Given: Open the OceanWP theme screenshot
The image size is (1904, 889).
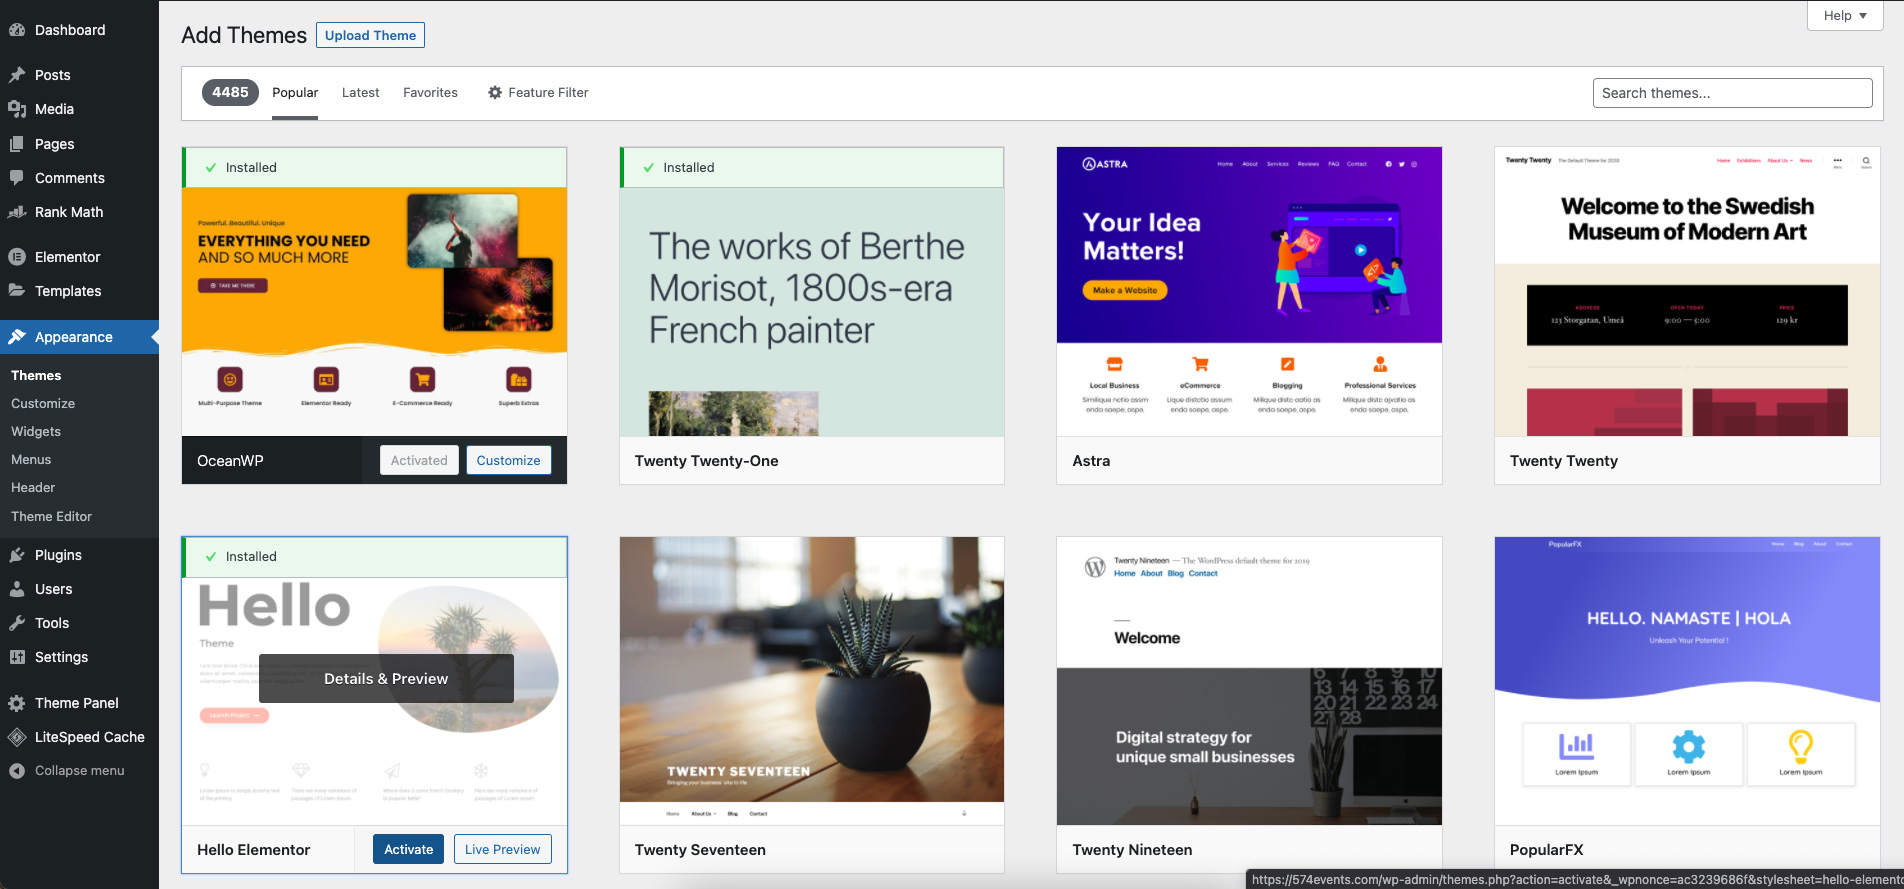Looking at the screenshot, I should click(374, 311).
